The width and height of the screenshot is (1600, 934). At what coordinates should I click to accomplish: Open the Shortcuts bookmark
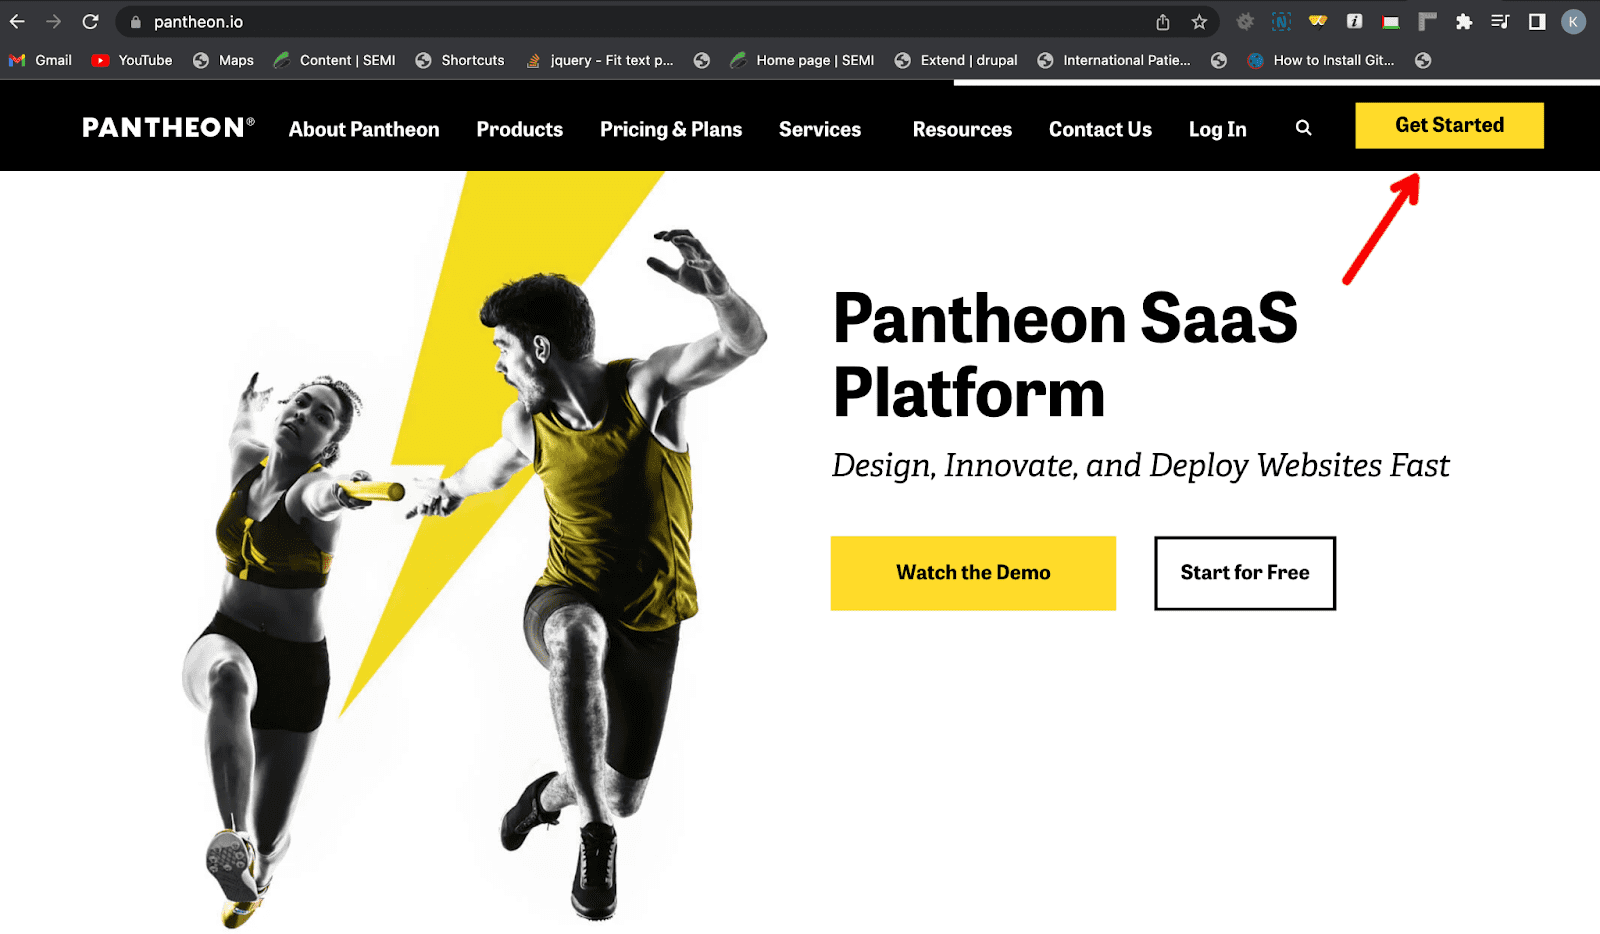[460, 60]
